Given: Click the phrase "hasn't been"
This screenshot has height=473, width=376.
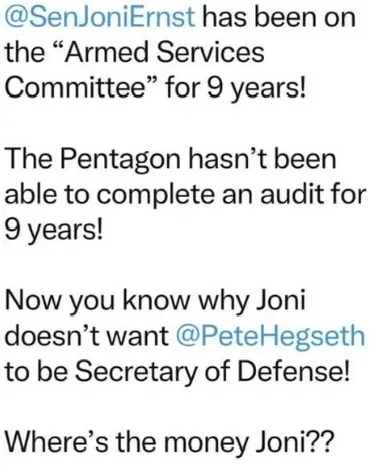Looking at the screenshot, I should coord(262,158).
